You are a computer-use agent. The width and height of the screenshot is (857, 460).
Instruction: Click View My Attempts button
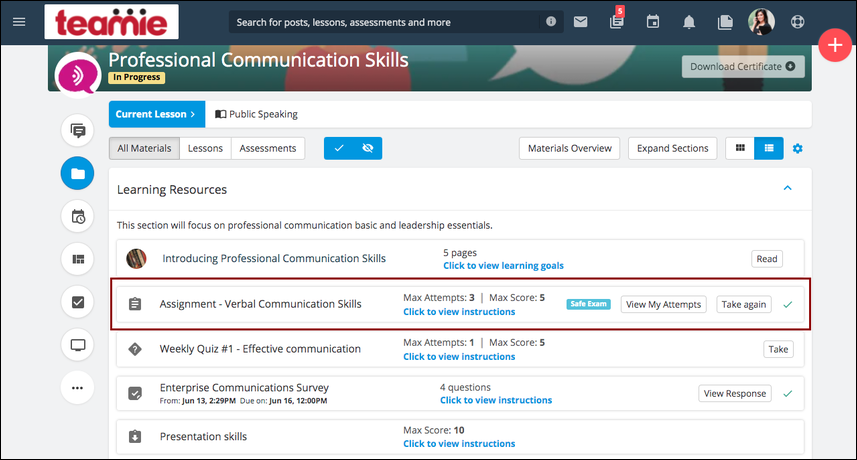tap(664, 304)
